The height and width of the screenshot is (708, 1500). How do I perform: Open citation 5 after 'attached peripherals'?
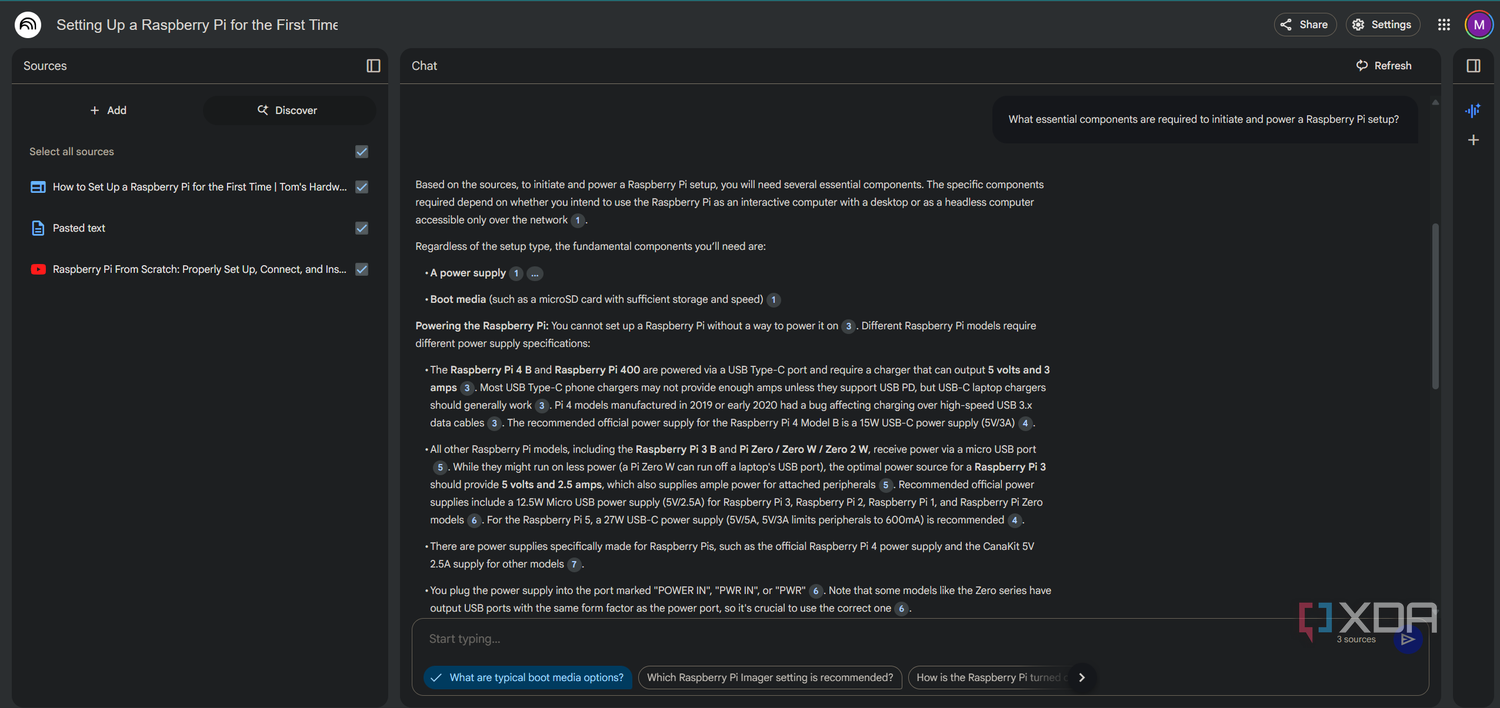coord(885,485)
